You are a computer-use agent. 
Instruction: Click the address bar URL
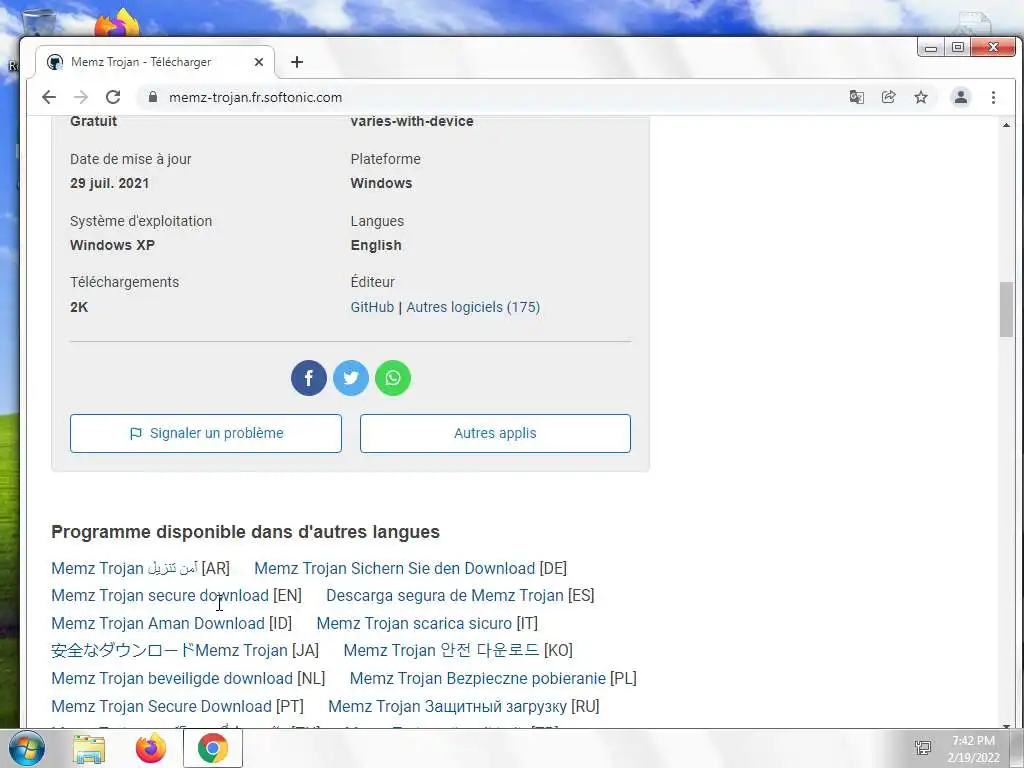(x=255, y=97)
